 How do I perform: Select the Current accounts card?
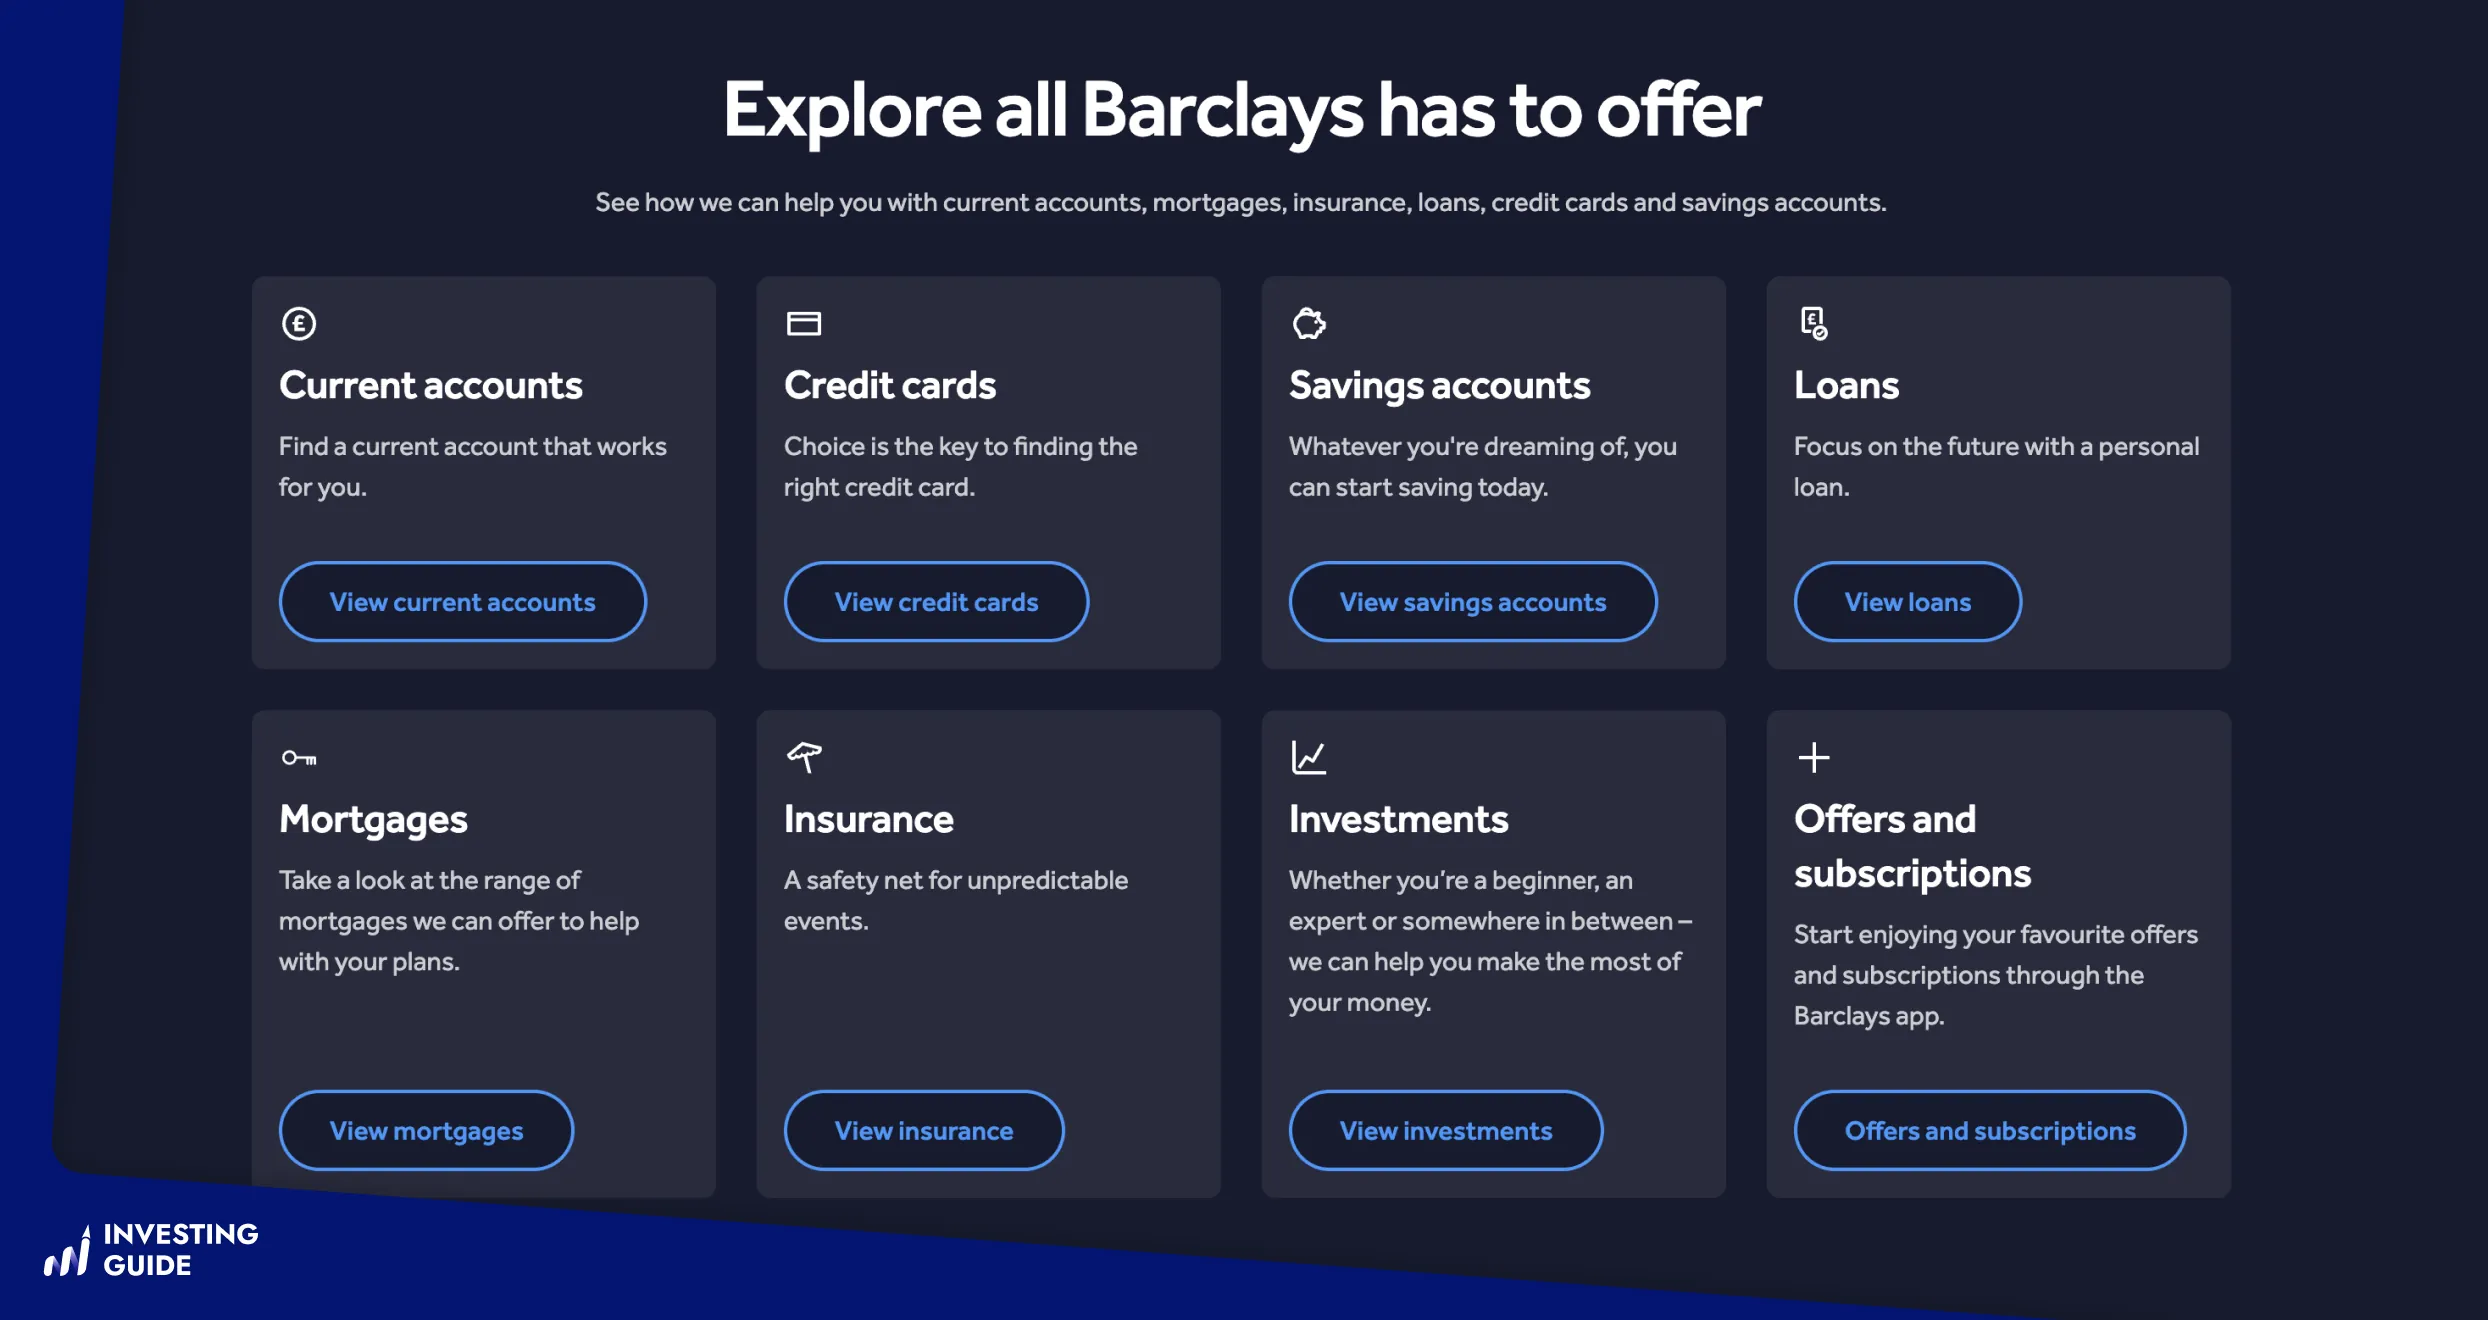click(x=484, y=472)
